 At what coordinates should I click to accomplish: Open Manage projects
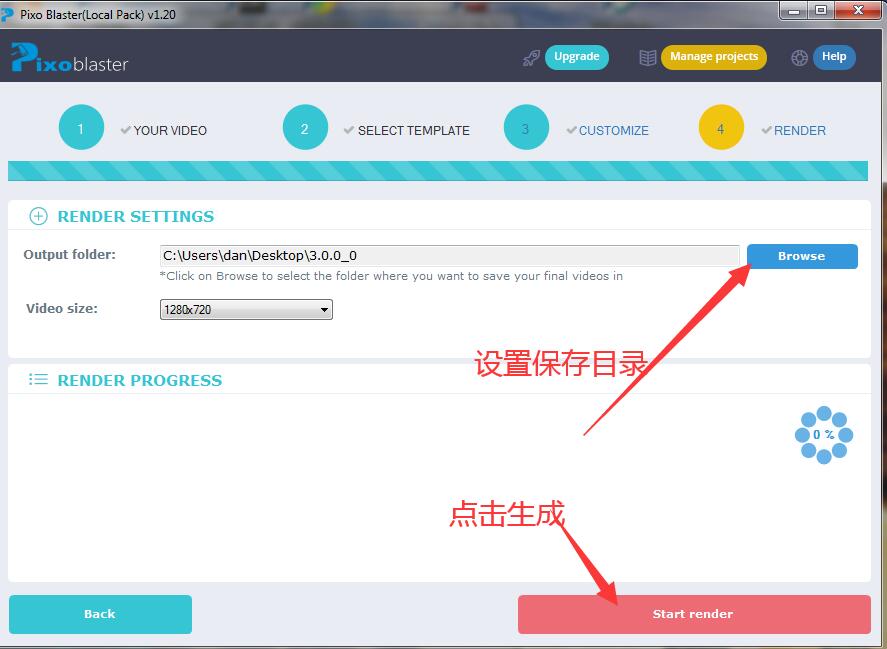point(713,57)
